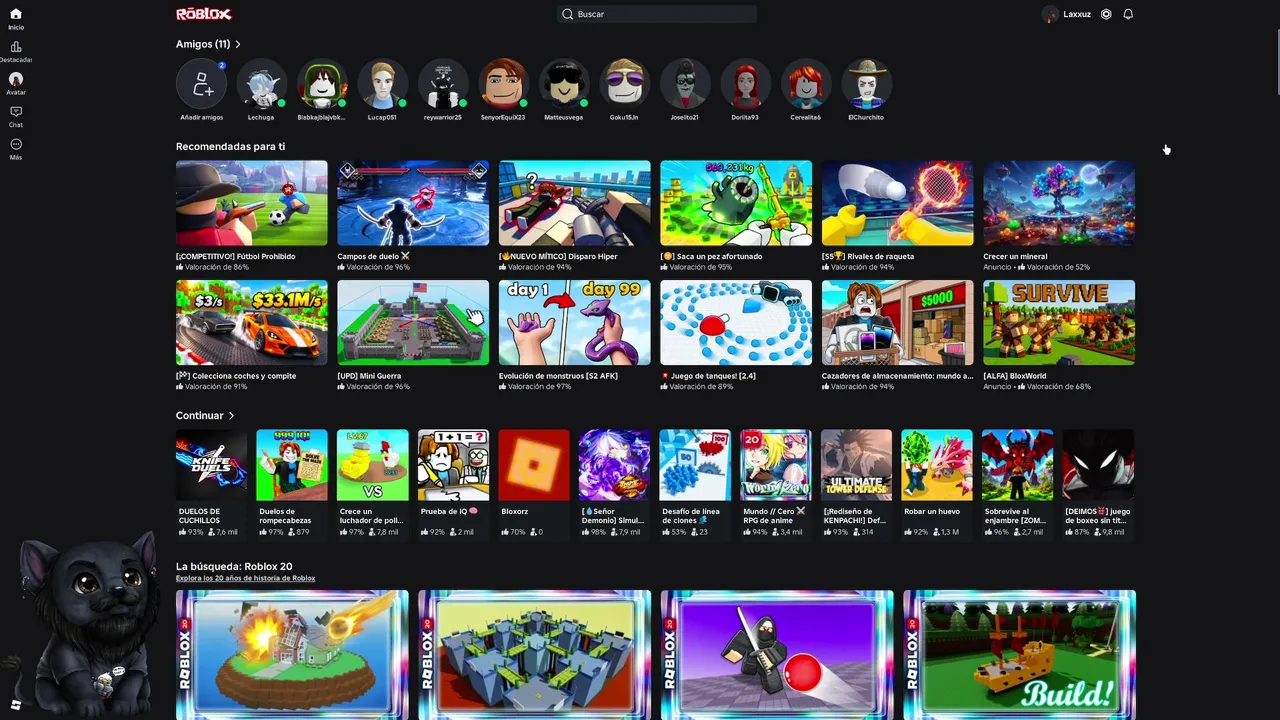Open the Laxxuz profile avatar
1280x720 pixels.
click(1050, 14)
